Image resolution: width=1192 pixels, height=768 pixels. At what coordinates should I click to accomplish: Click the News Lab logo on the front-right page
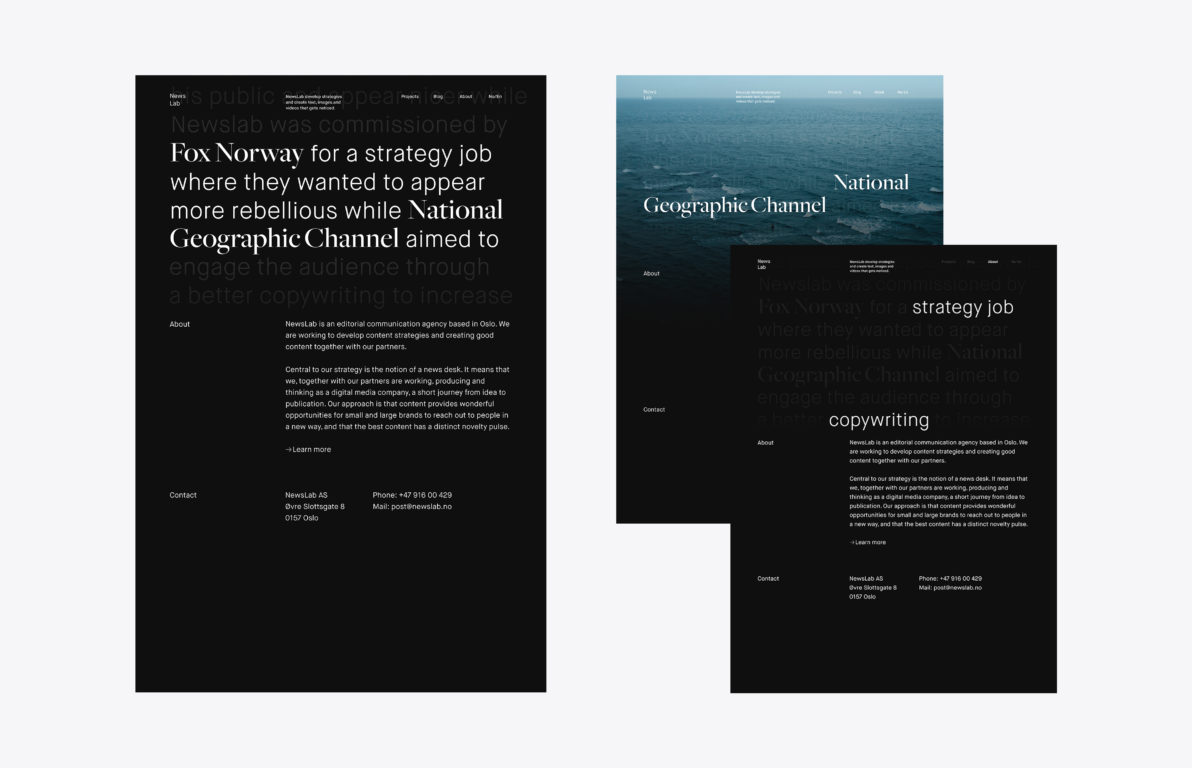[x=763, y=264]
